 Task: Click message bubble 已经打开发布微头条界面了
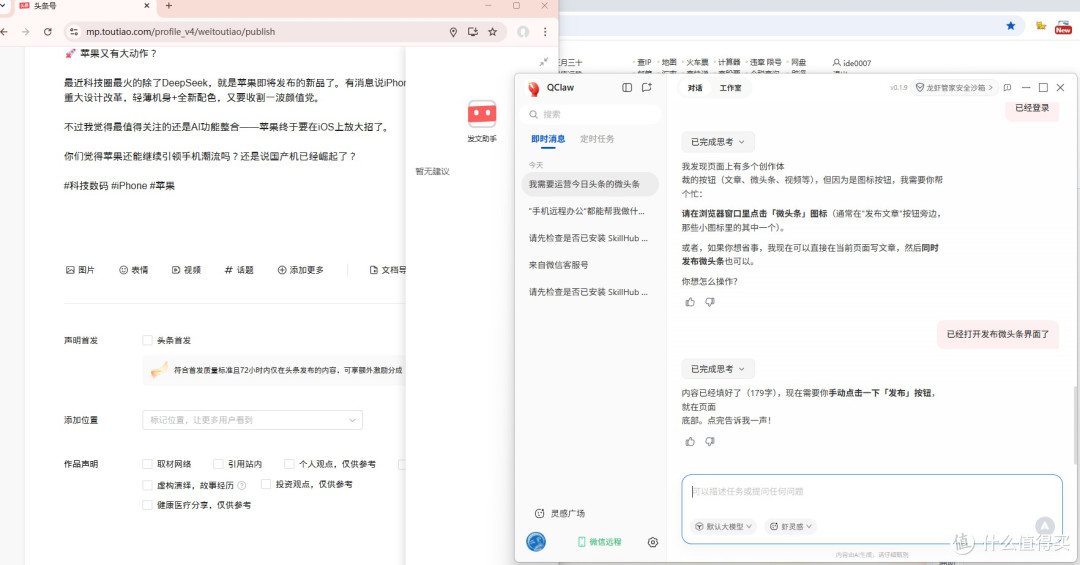pos(997,334)
